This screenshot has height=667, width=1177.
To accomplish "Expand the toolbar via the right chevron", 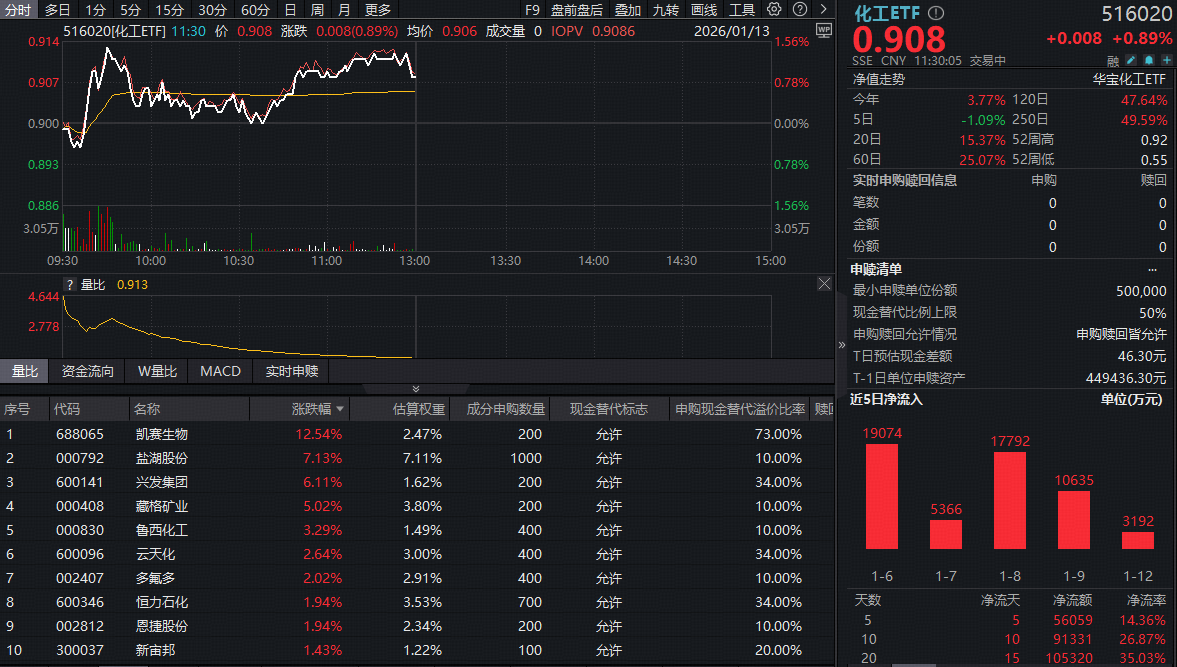I will click(823, 9).
